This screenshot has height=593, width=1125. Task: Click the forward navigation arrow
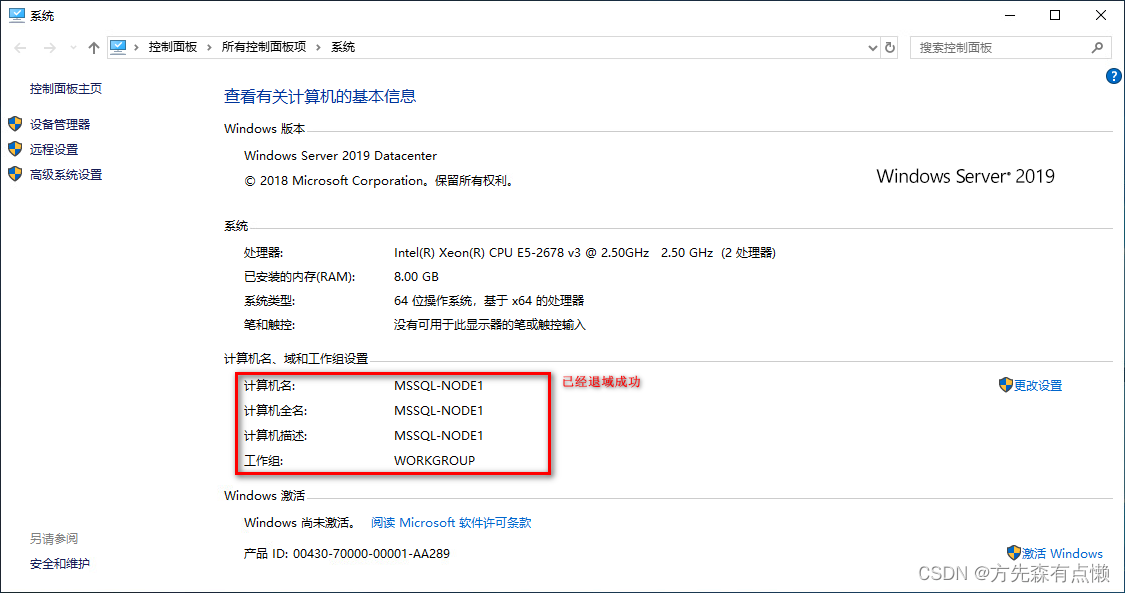(x=50, y=48)
